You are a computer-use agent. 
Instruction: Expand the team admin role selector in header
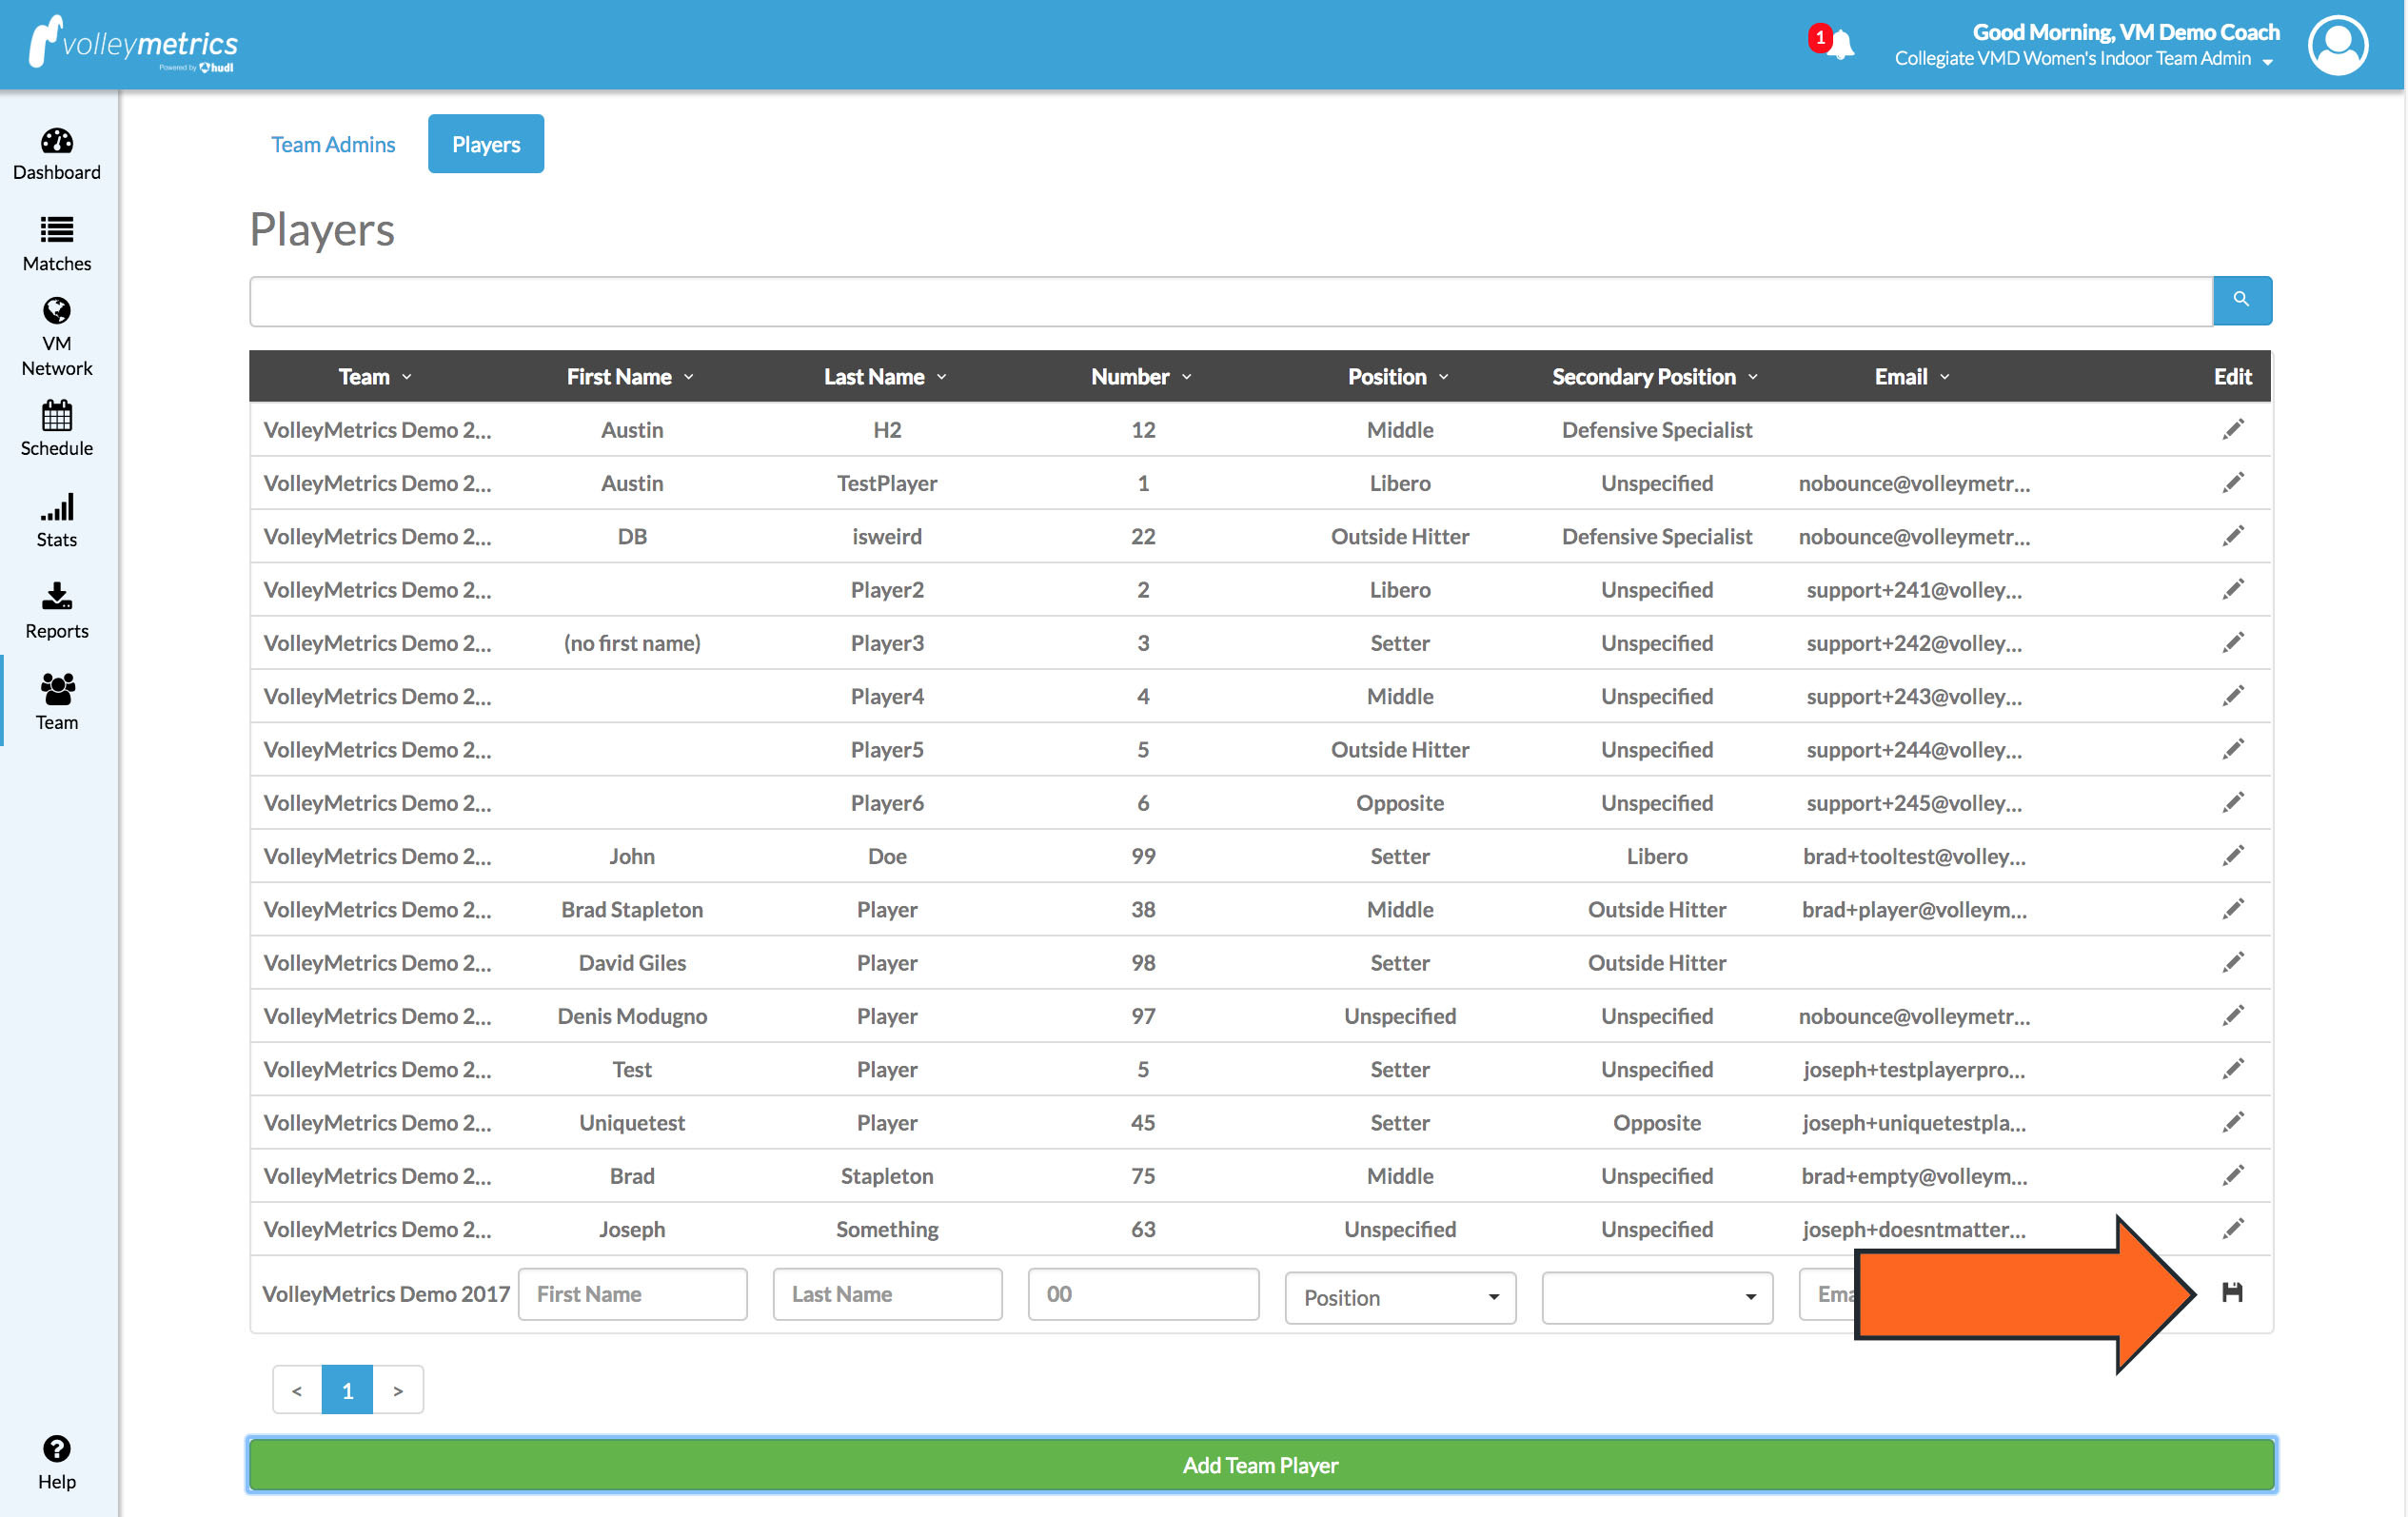point(2084,59)
